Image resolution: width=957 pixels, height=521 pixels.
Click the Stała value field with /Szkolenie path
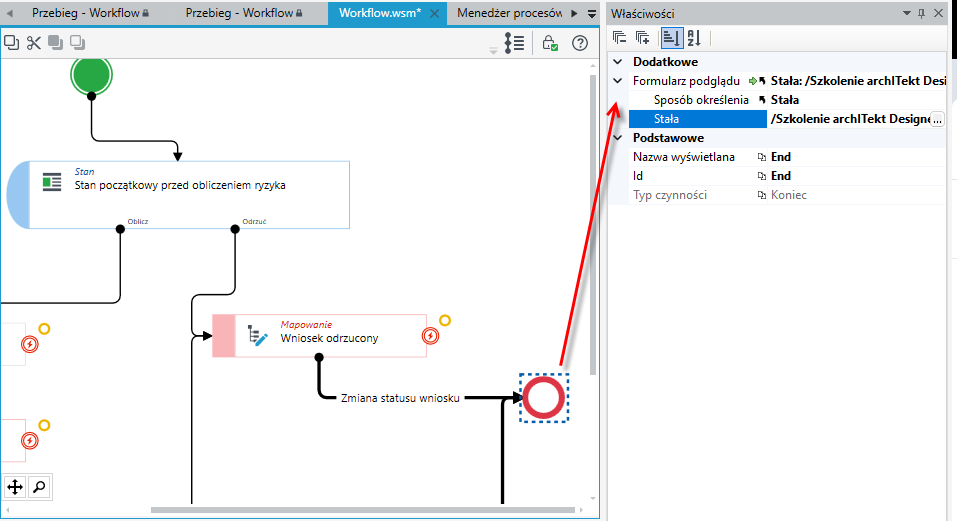[849, 119]
